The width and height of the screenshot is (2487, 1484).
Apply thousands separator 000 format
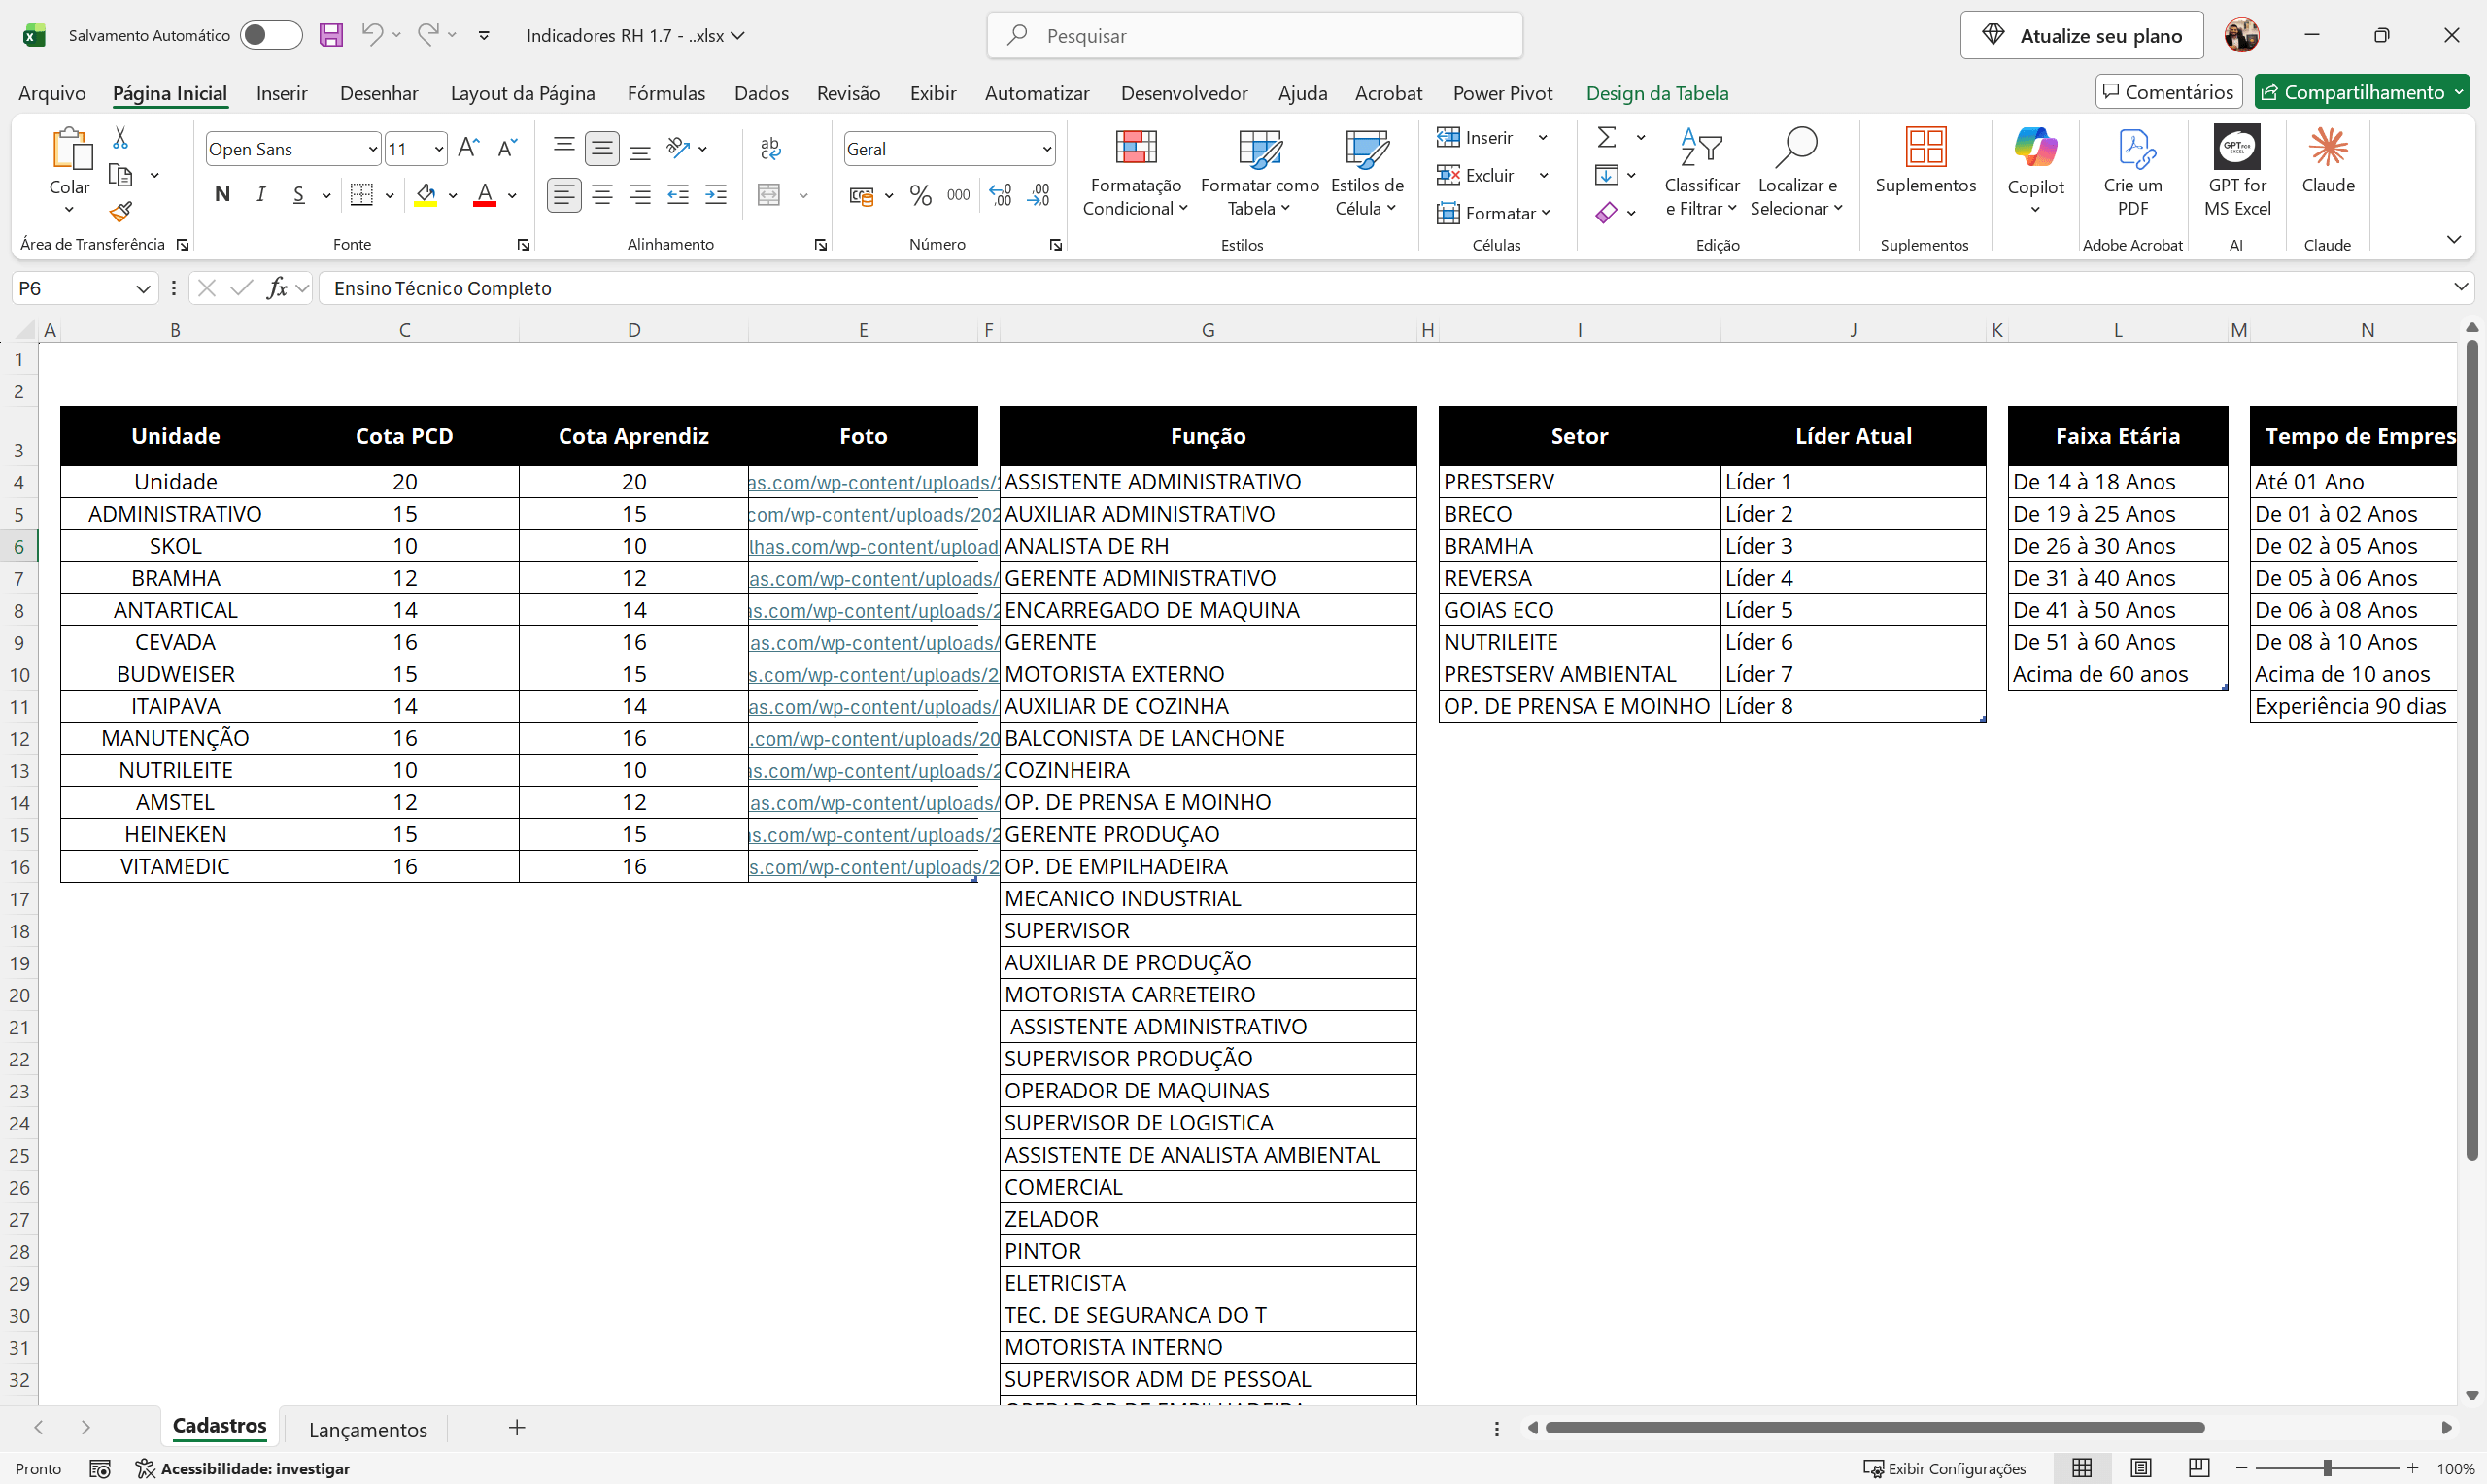point(958,195)
